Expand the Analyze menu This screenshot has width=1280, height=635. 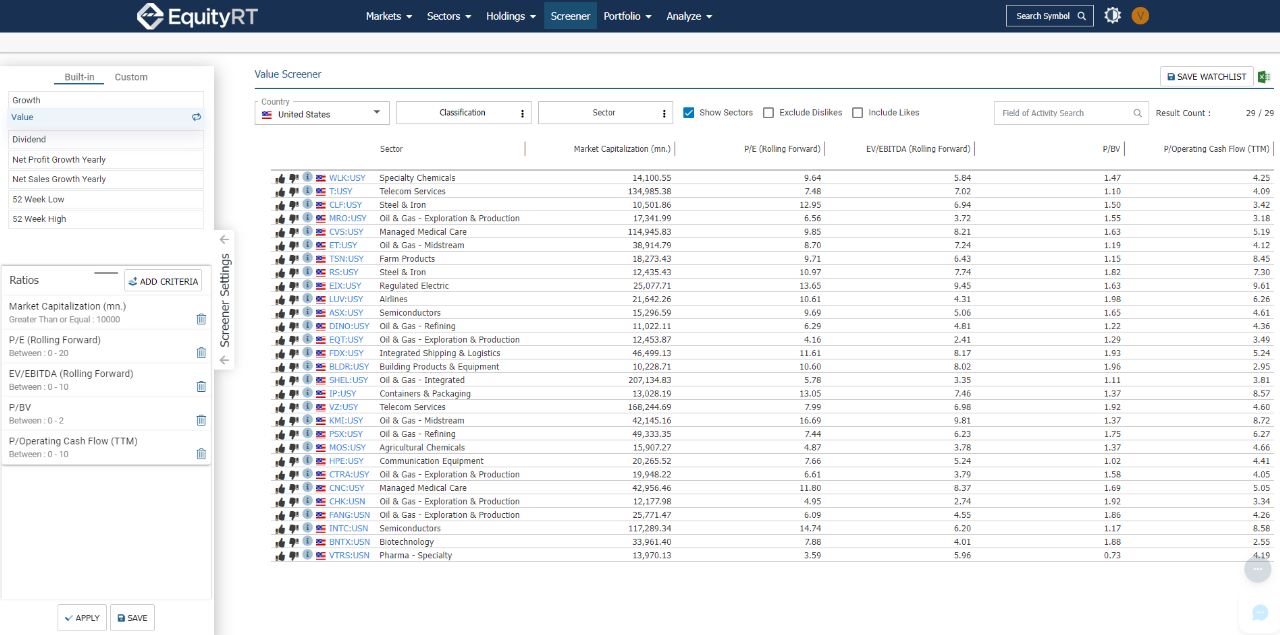click(x=689, y=16)
